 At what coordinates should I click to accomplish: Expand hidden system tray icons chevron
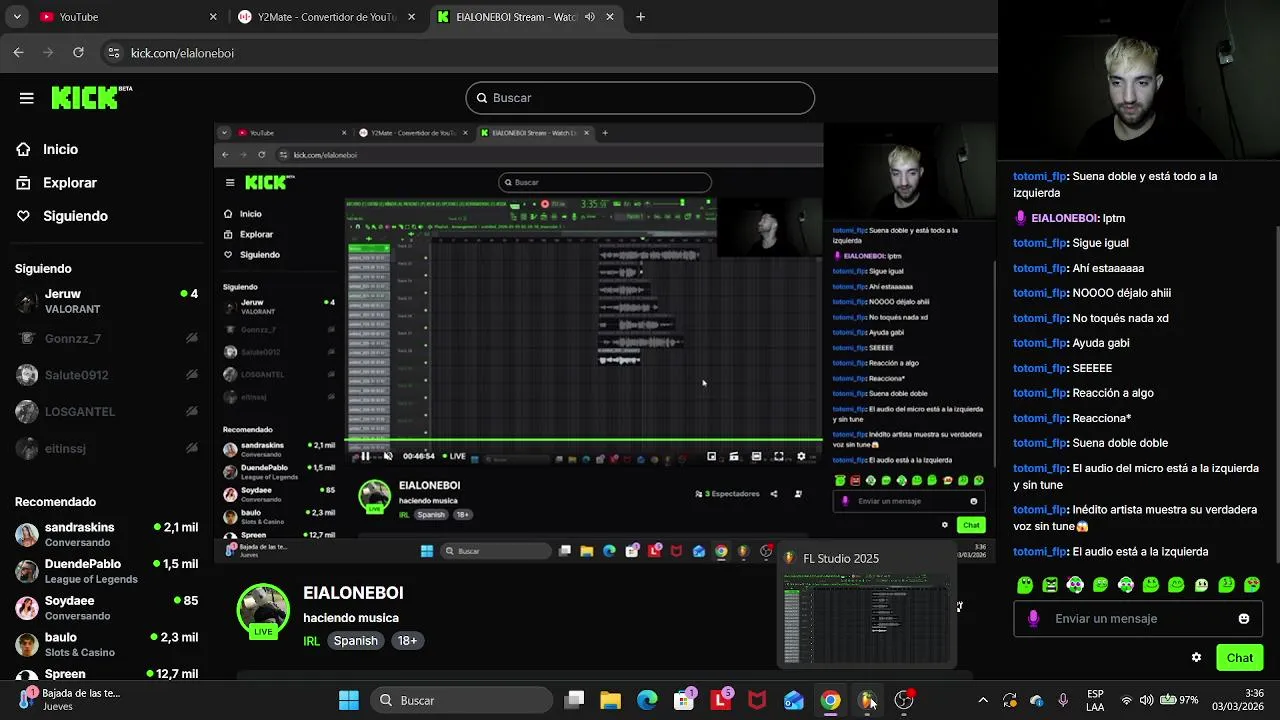pyautogui.click(x=983, y=701)
